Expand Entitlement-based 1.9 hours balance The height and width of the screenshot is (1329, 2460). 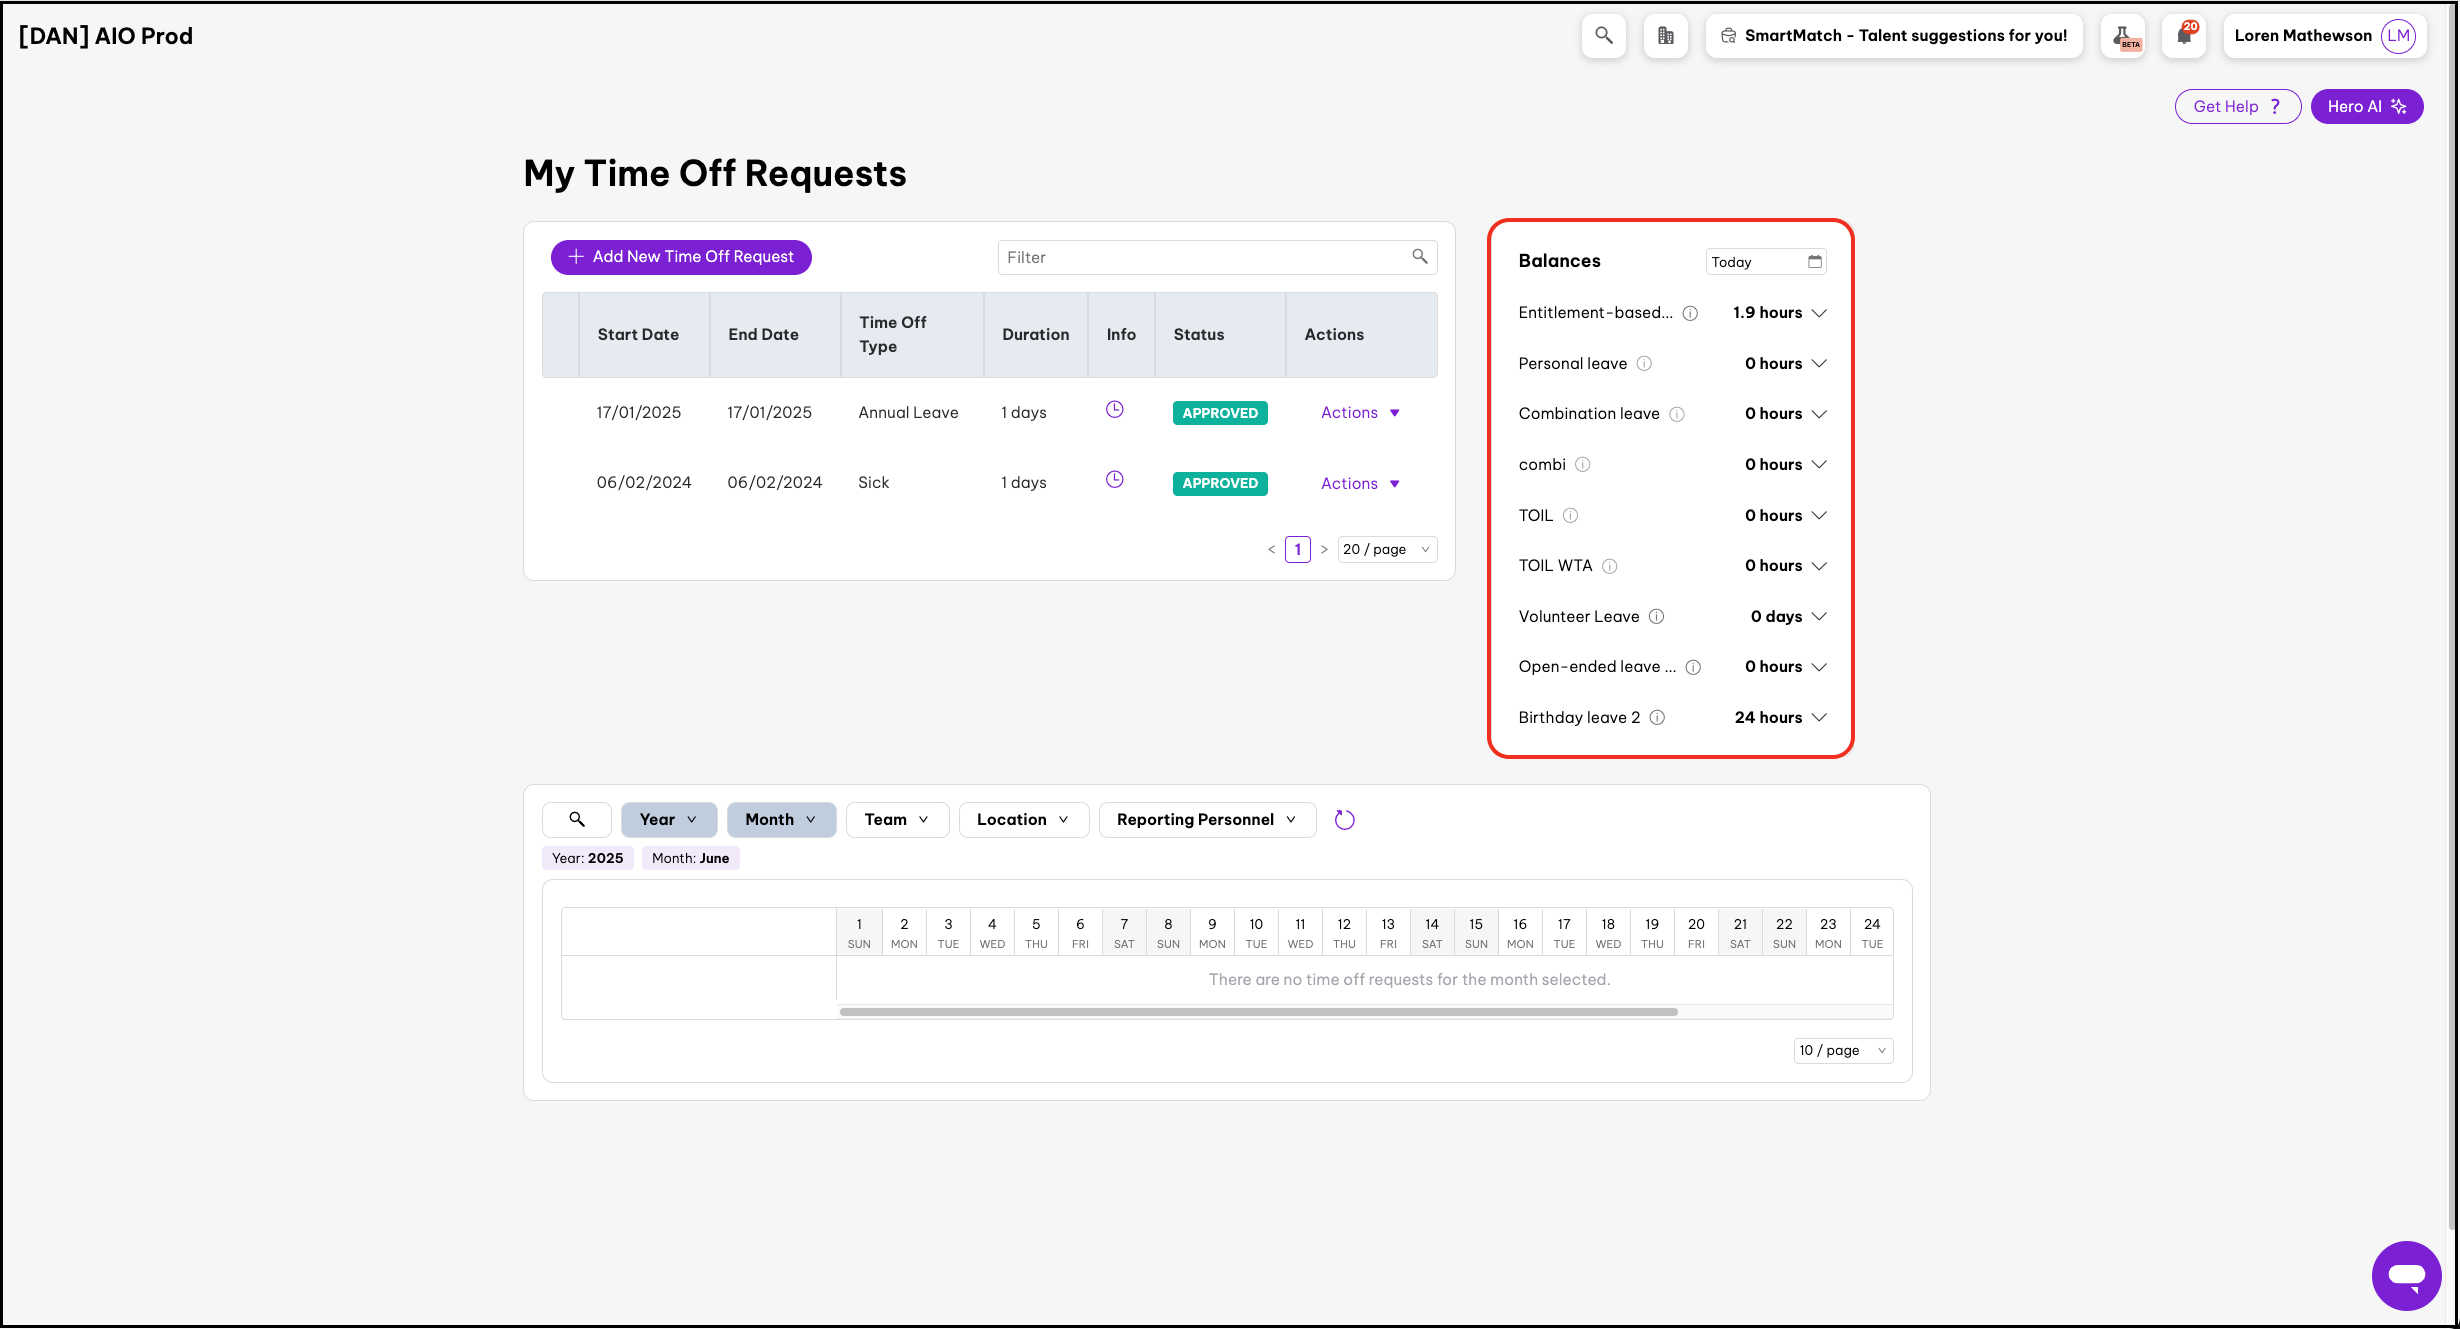click(1819, 313)
